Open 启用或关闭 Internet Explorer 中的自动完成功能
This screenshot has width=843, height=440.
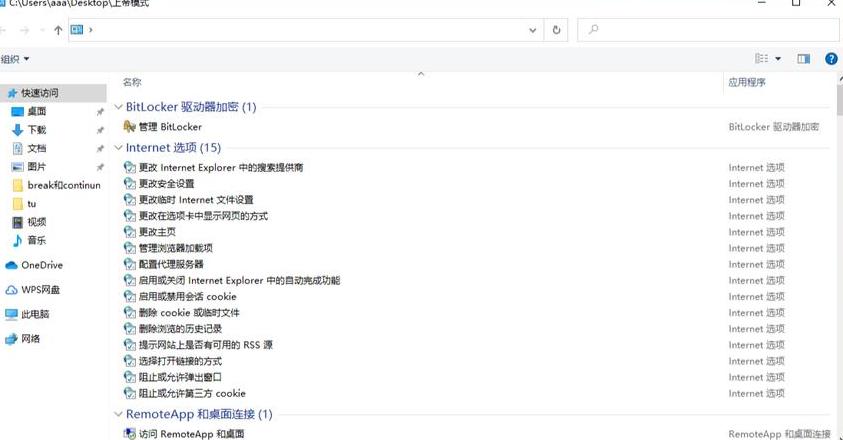(x=239, y=280)
